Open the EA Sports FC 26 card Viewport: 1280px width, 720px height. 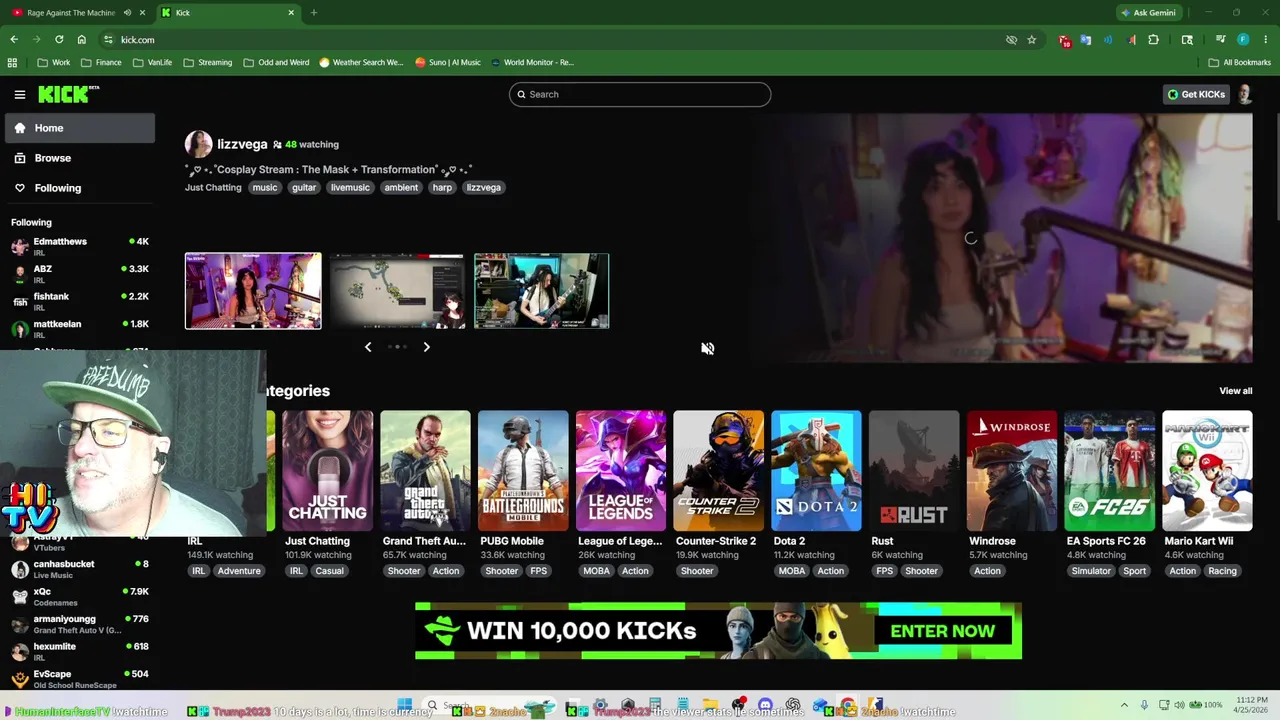click(1110, 471)
